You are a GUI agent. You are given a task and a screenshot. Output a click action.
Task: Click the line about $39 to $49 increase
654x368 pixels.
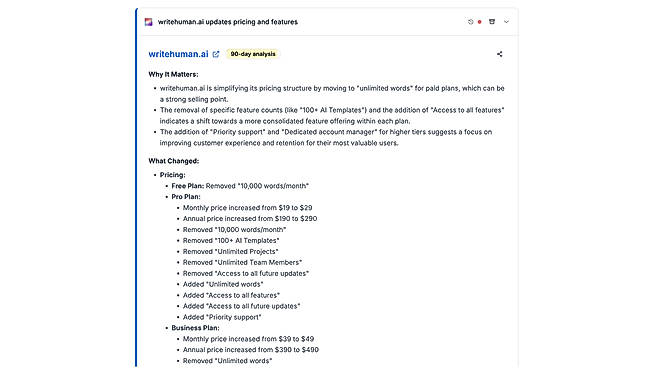[x=248, y=339]
